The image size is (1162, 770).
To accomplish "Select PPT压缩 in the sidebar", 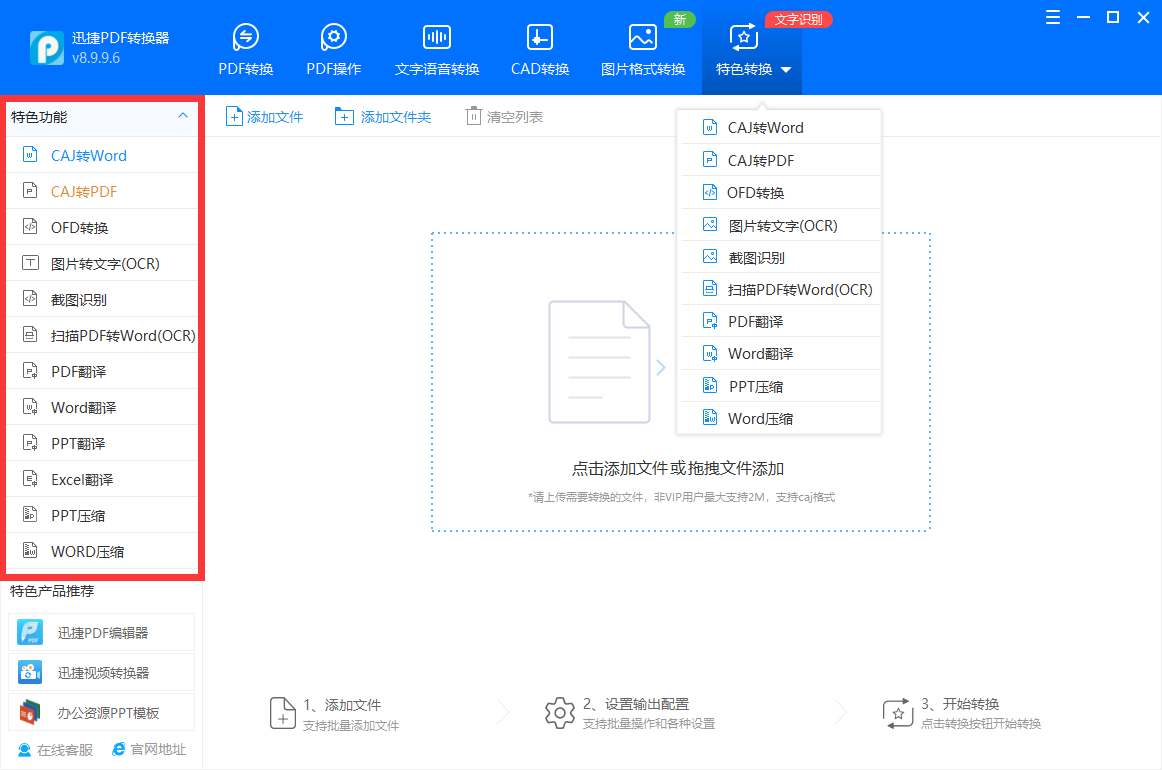I will 102,515.
